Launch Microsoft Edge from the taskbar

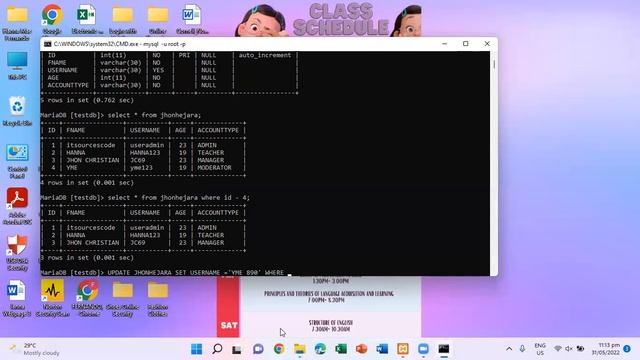tap(320, 349)
